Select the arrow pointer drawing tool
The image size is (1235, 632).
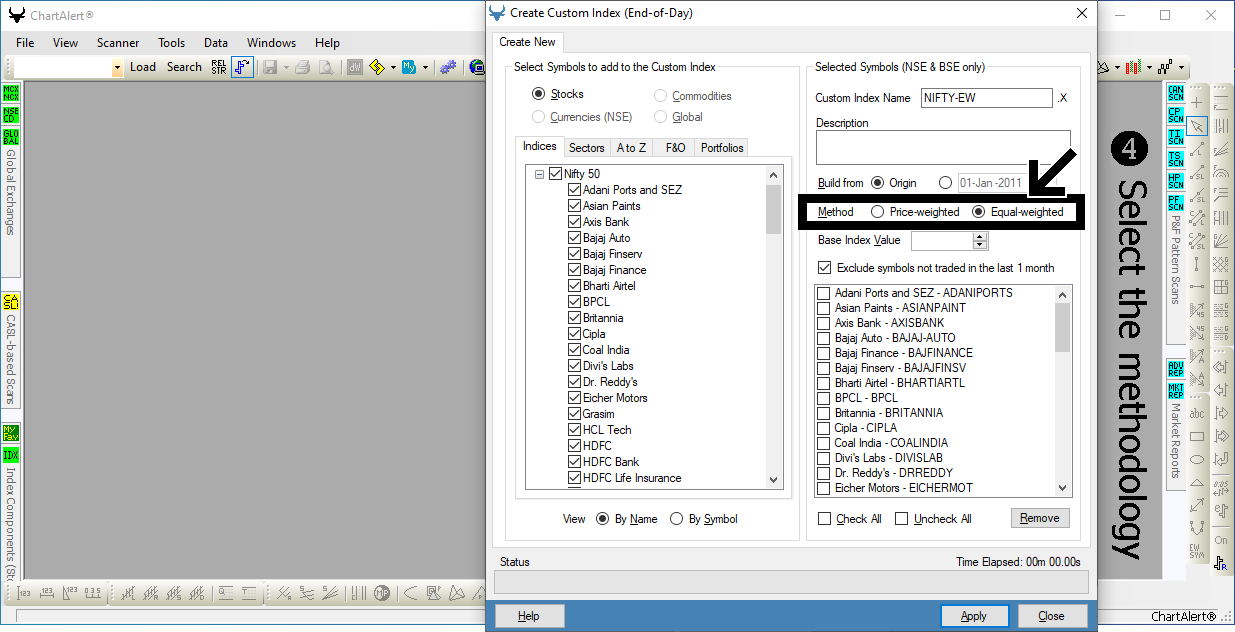coord(1196,126)
